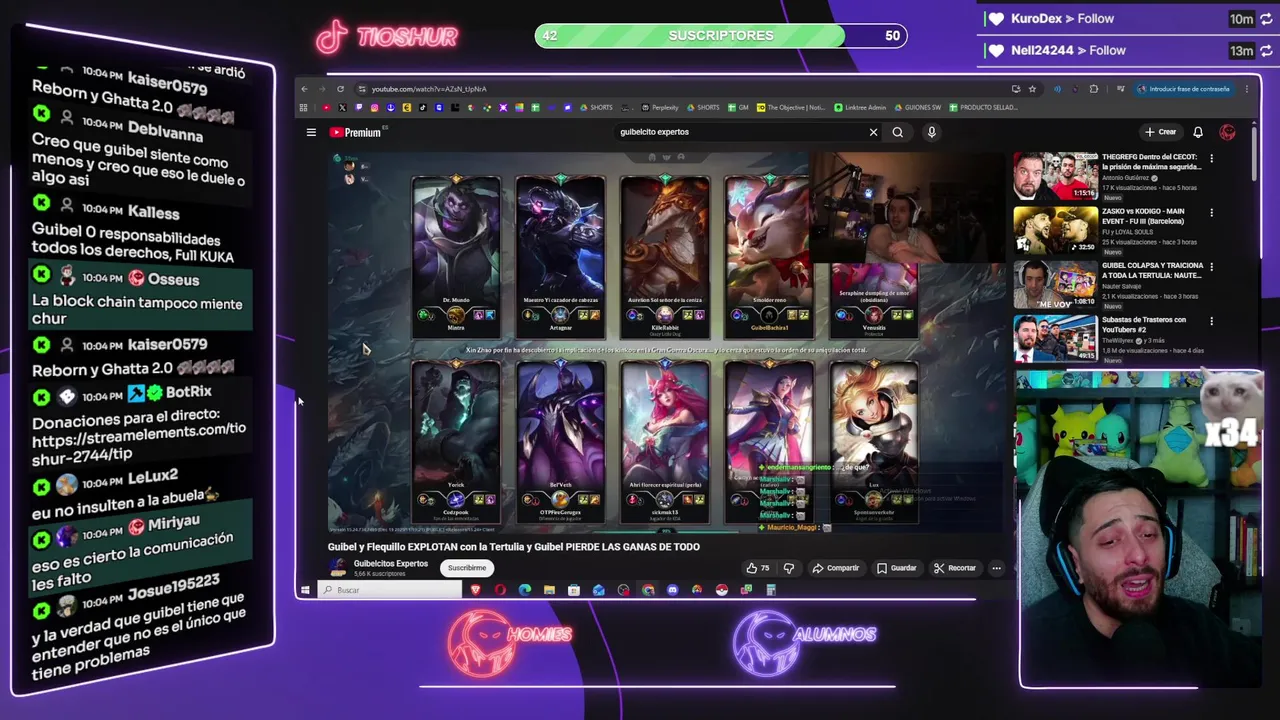Open the PRODUCTO SELLAD... bookmark
Viewport: 1280px width, 720px height.
[983, 107]
